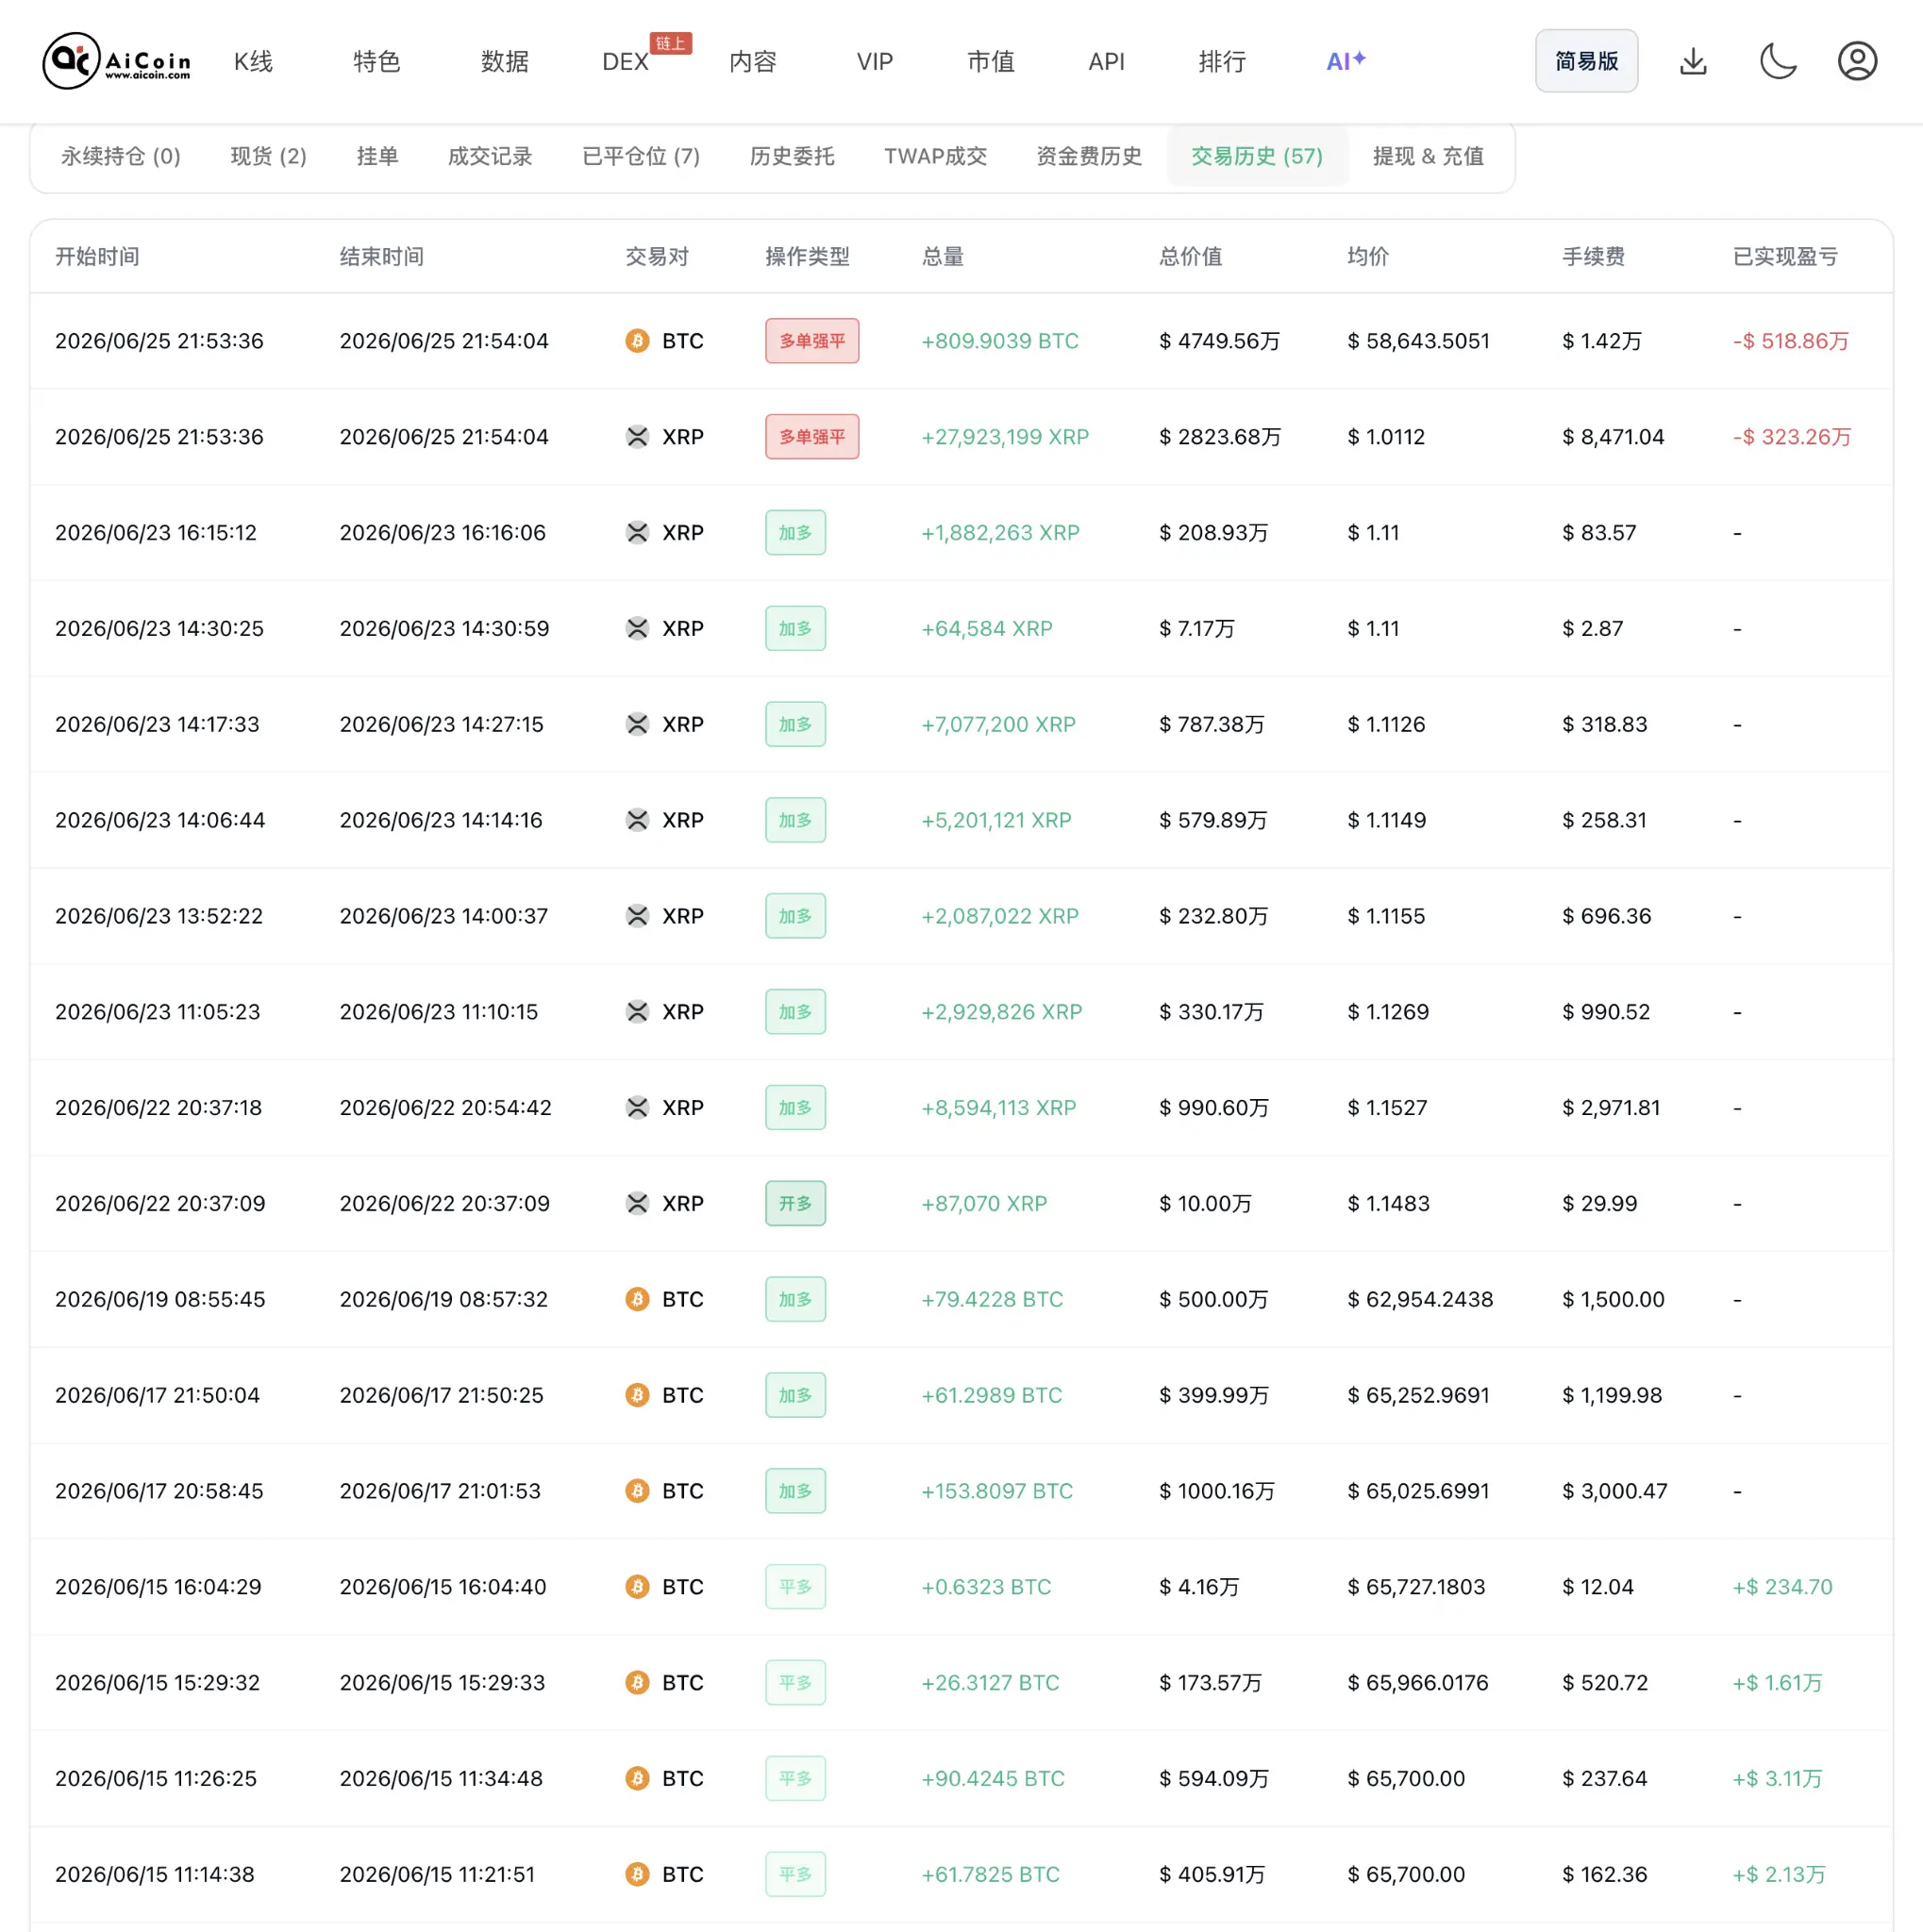Click loss value -$ 323.26万
The width and height of the screenshot is (1923, 1932).
(1791, 437)
